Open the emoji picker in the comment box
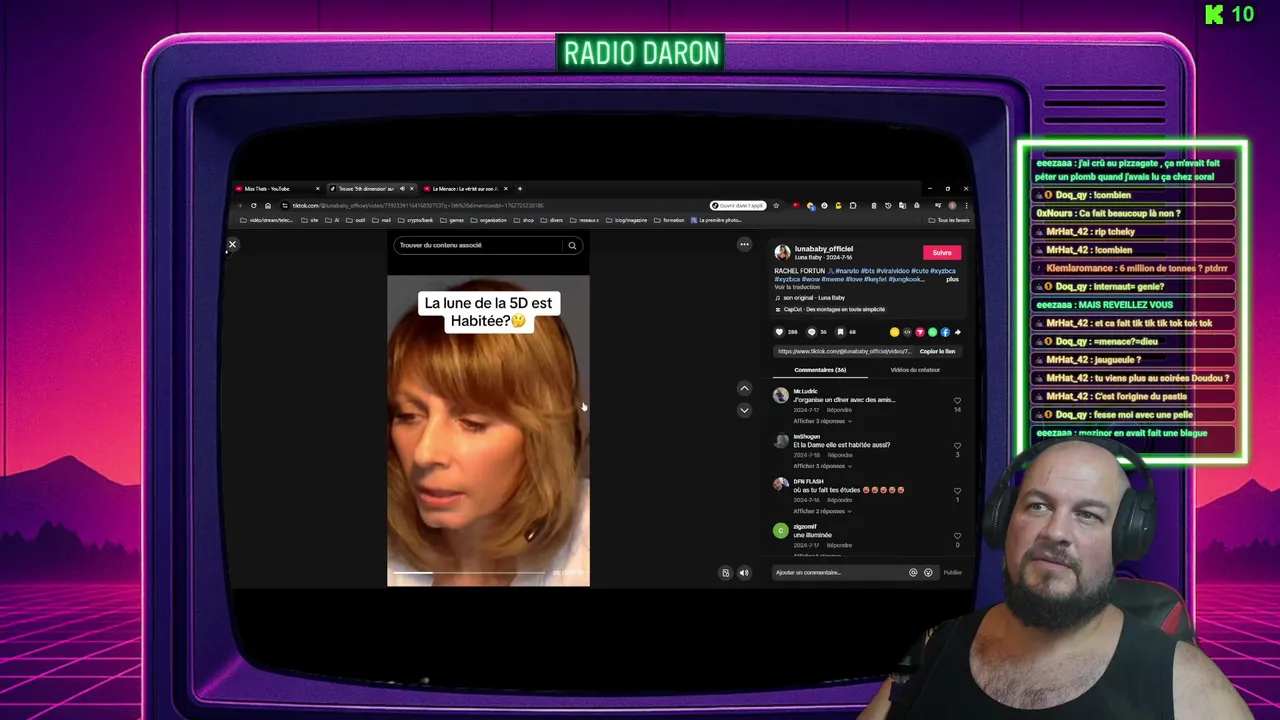The height and width of the screenshot is (720, 1280). coord(928,573)
